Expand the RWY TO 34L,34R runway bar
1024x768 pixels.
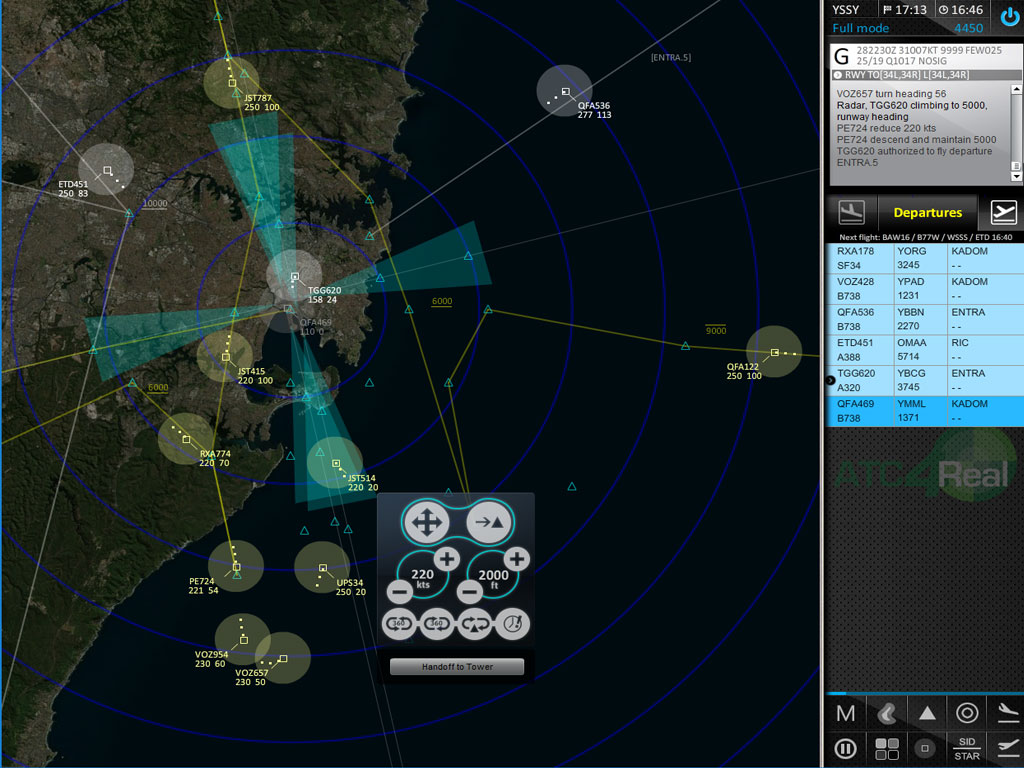tap(837, 75)
